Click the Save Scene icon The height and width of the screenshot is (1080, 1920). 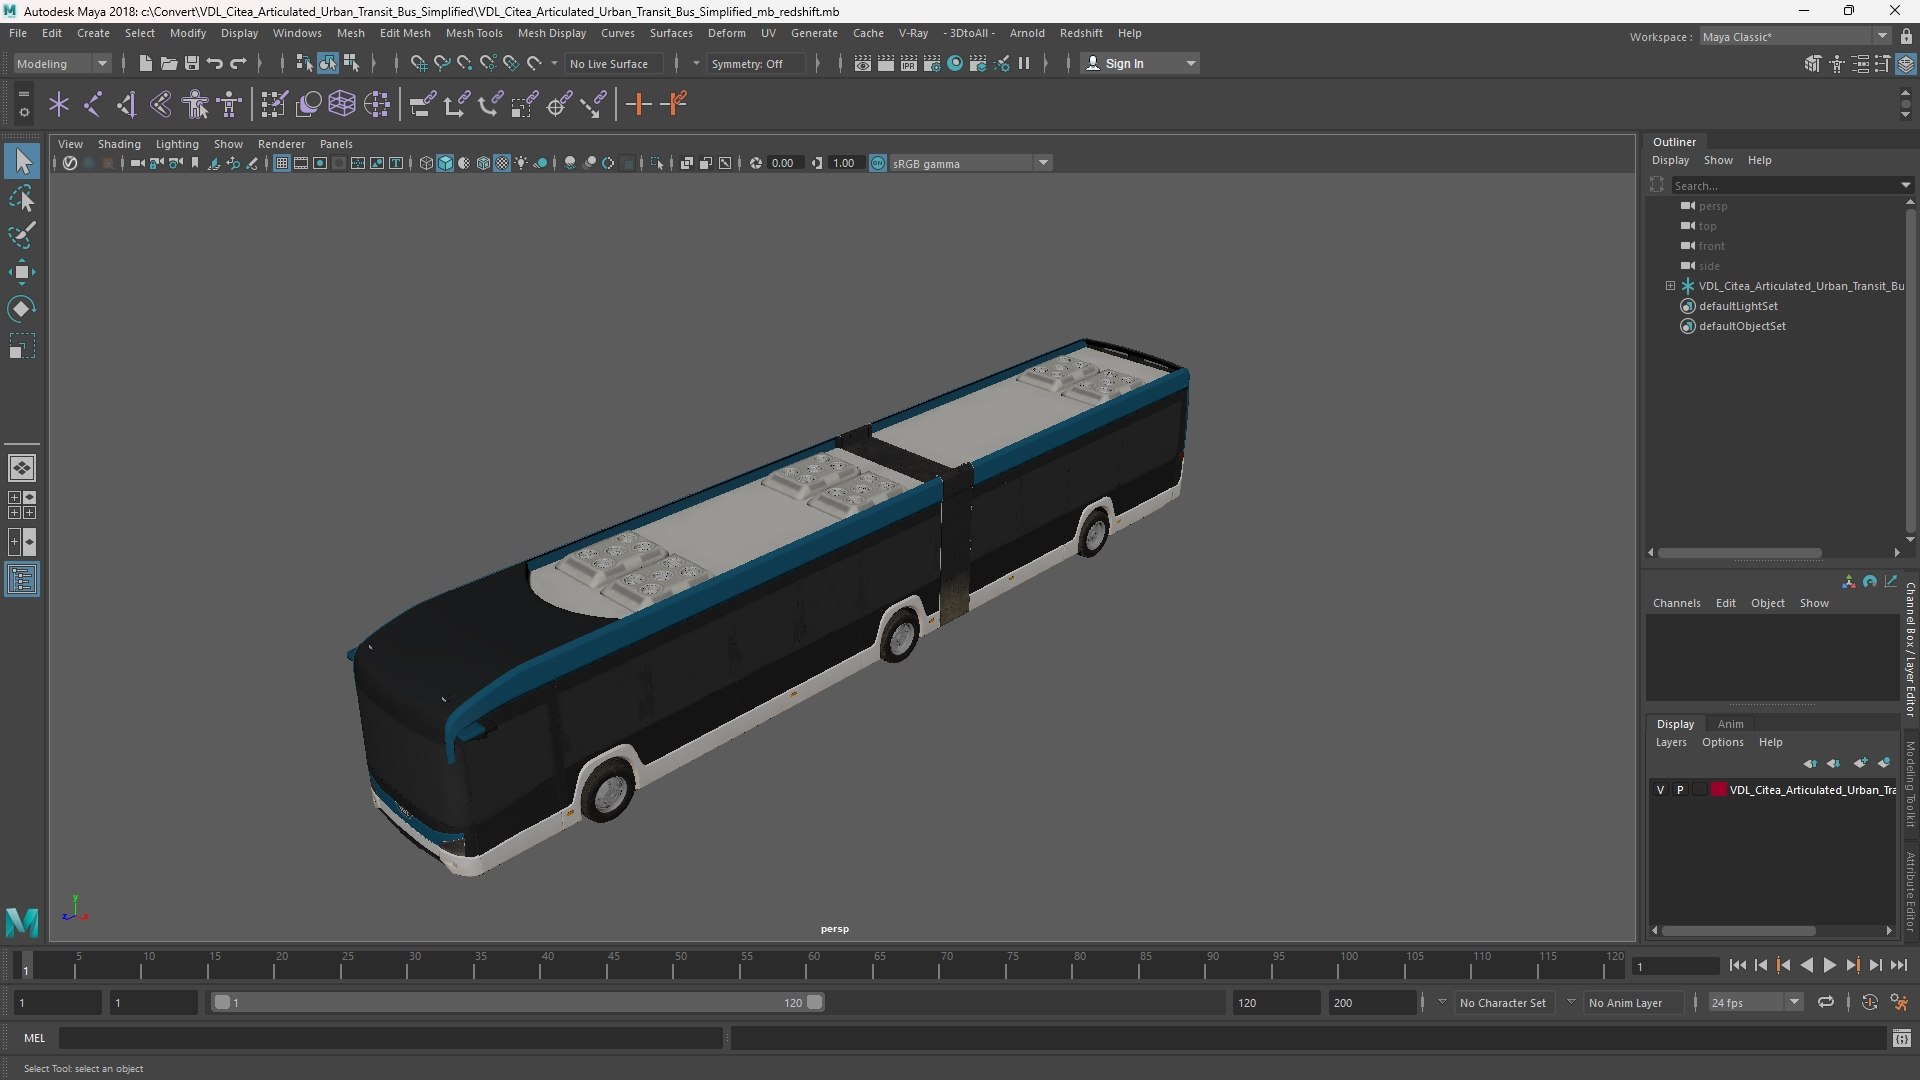click(x=191, y=63)
